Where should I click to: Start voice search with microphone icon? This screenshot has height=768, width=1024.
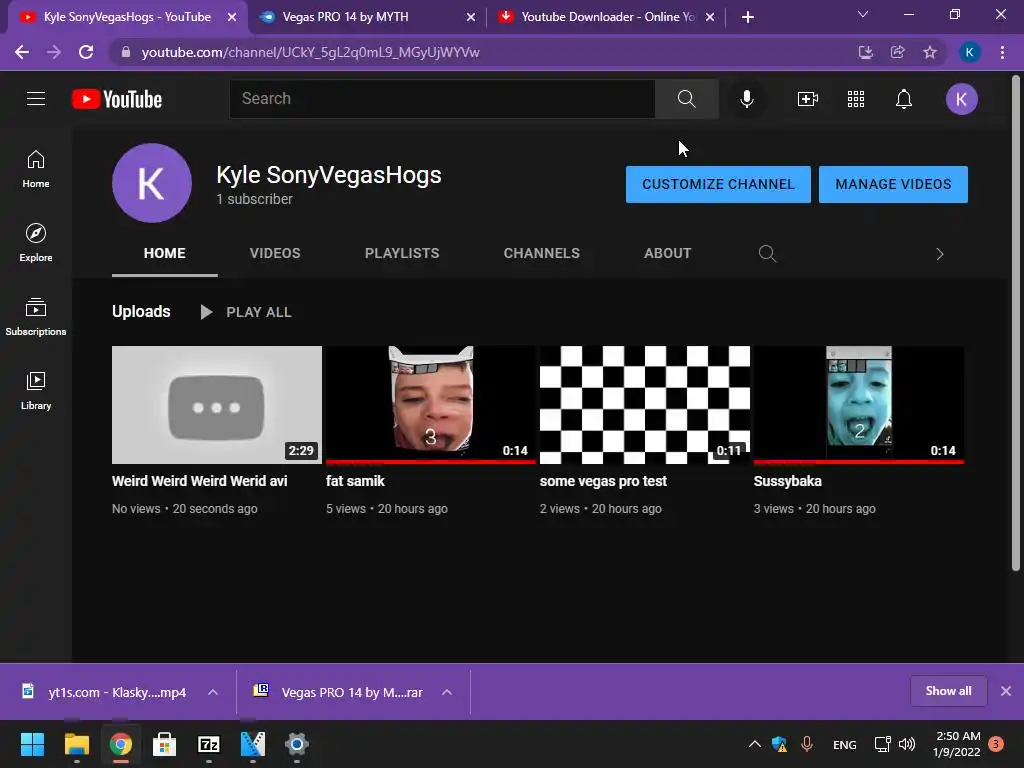[x=746, y=99]
